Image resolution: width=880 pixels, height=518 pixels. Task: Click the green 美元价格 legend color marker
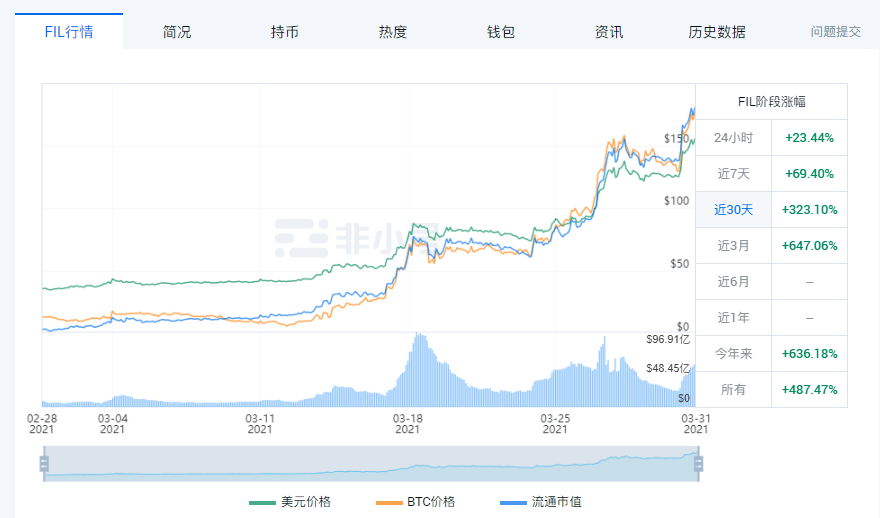(262, 503)
